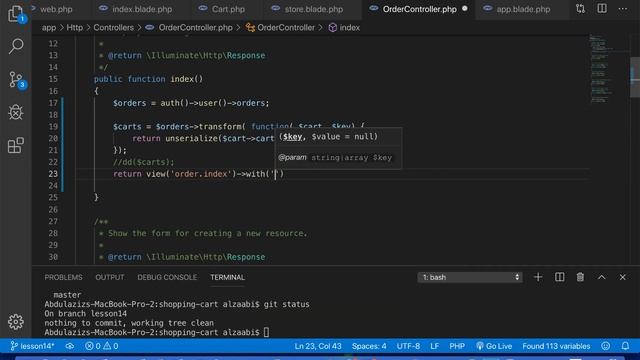This screenshot has width=640, height=360.
Task: Switch to the web.php tab
Action: click(x=56, y=9)
